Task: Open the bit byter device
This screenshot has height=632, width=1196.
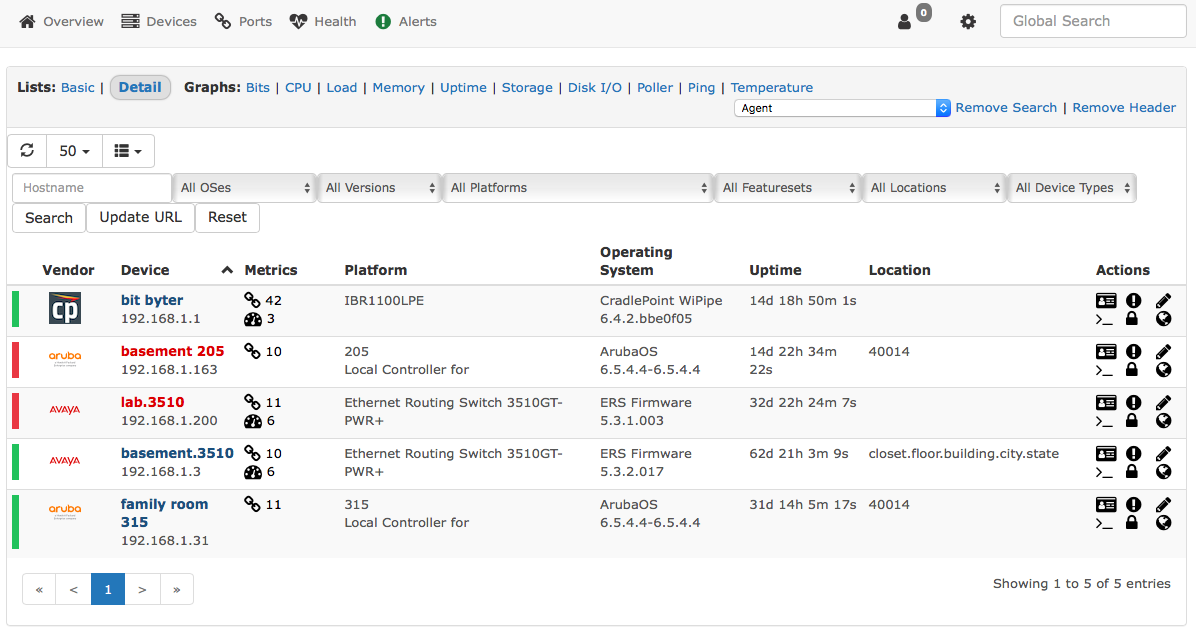Action: tap(152, 300)
